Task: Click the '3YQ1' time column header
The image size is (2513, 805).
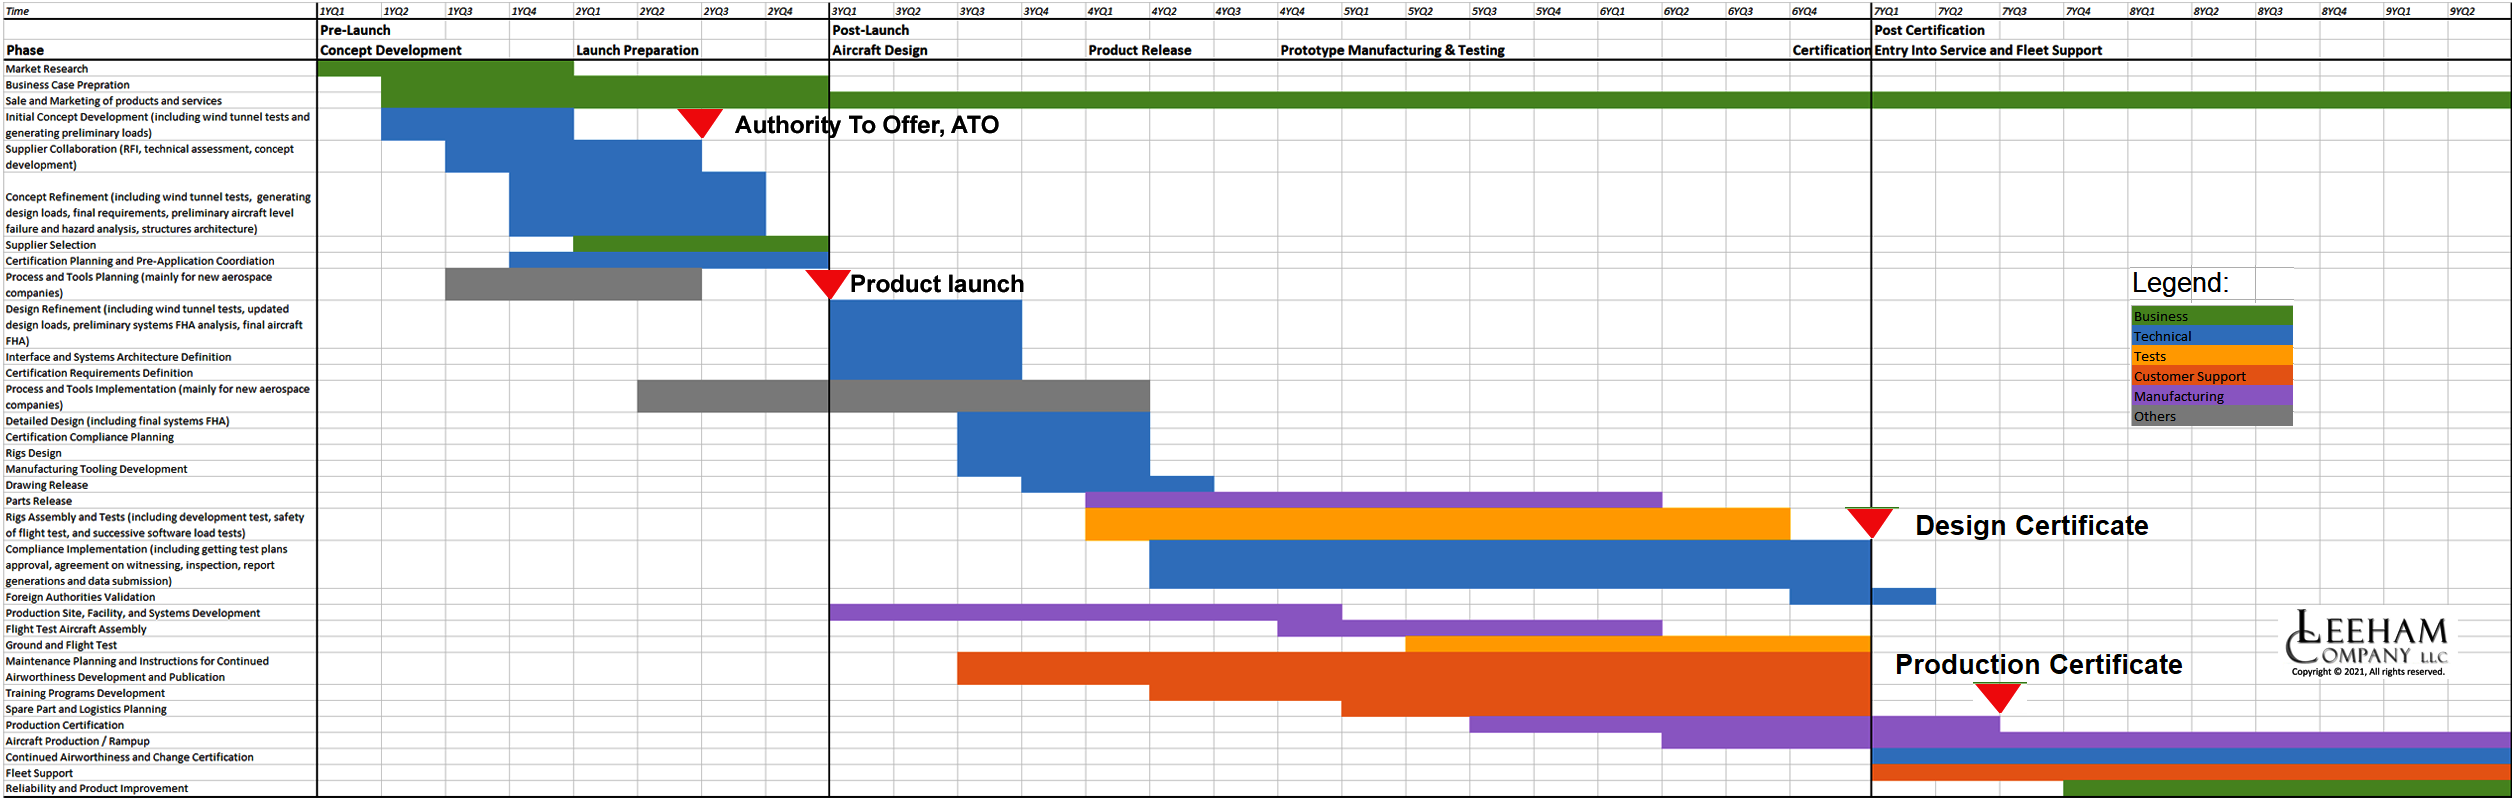Action: tap(844, 11)
